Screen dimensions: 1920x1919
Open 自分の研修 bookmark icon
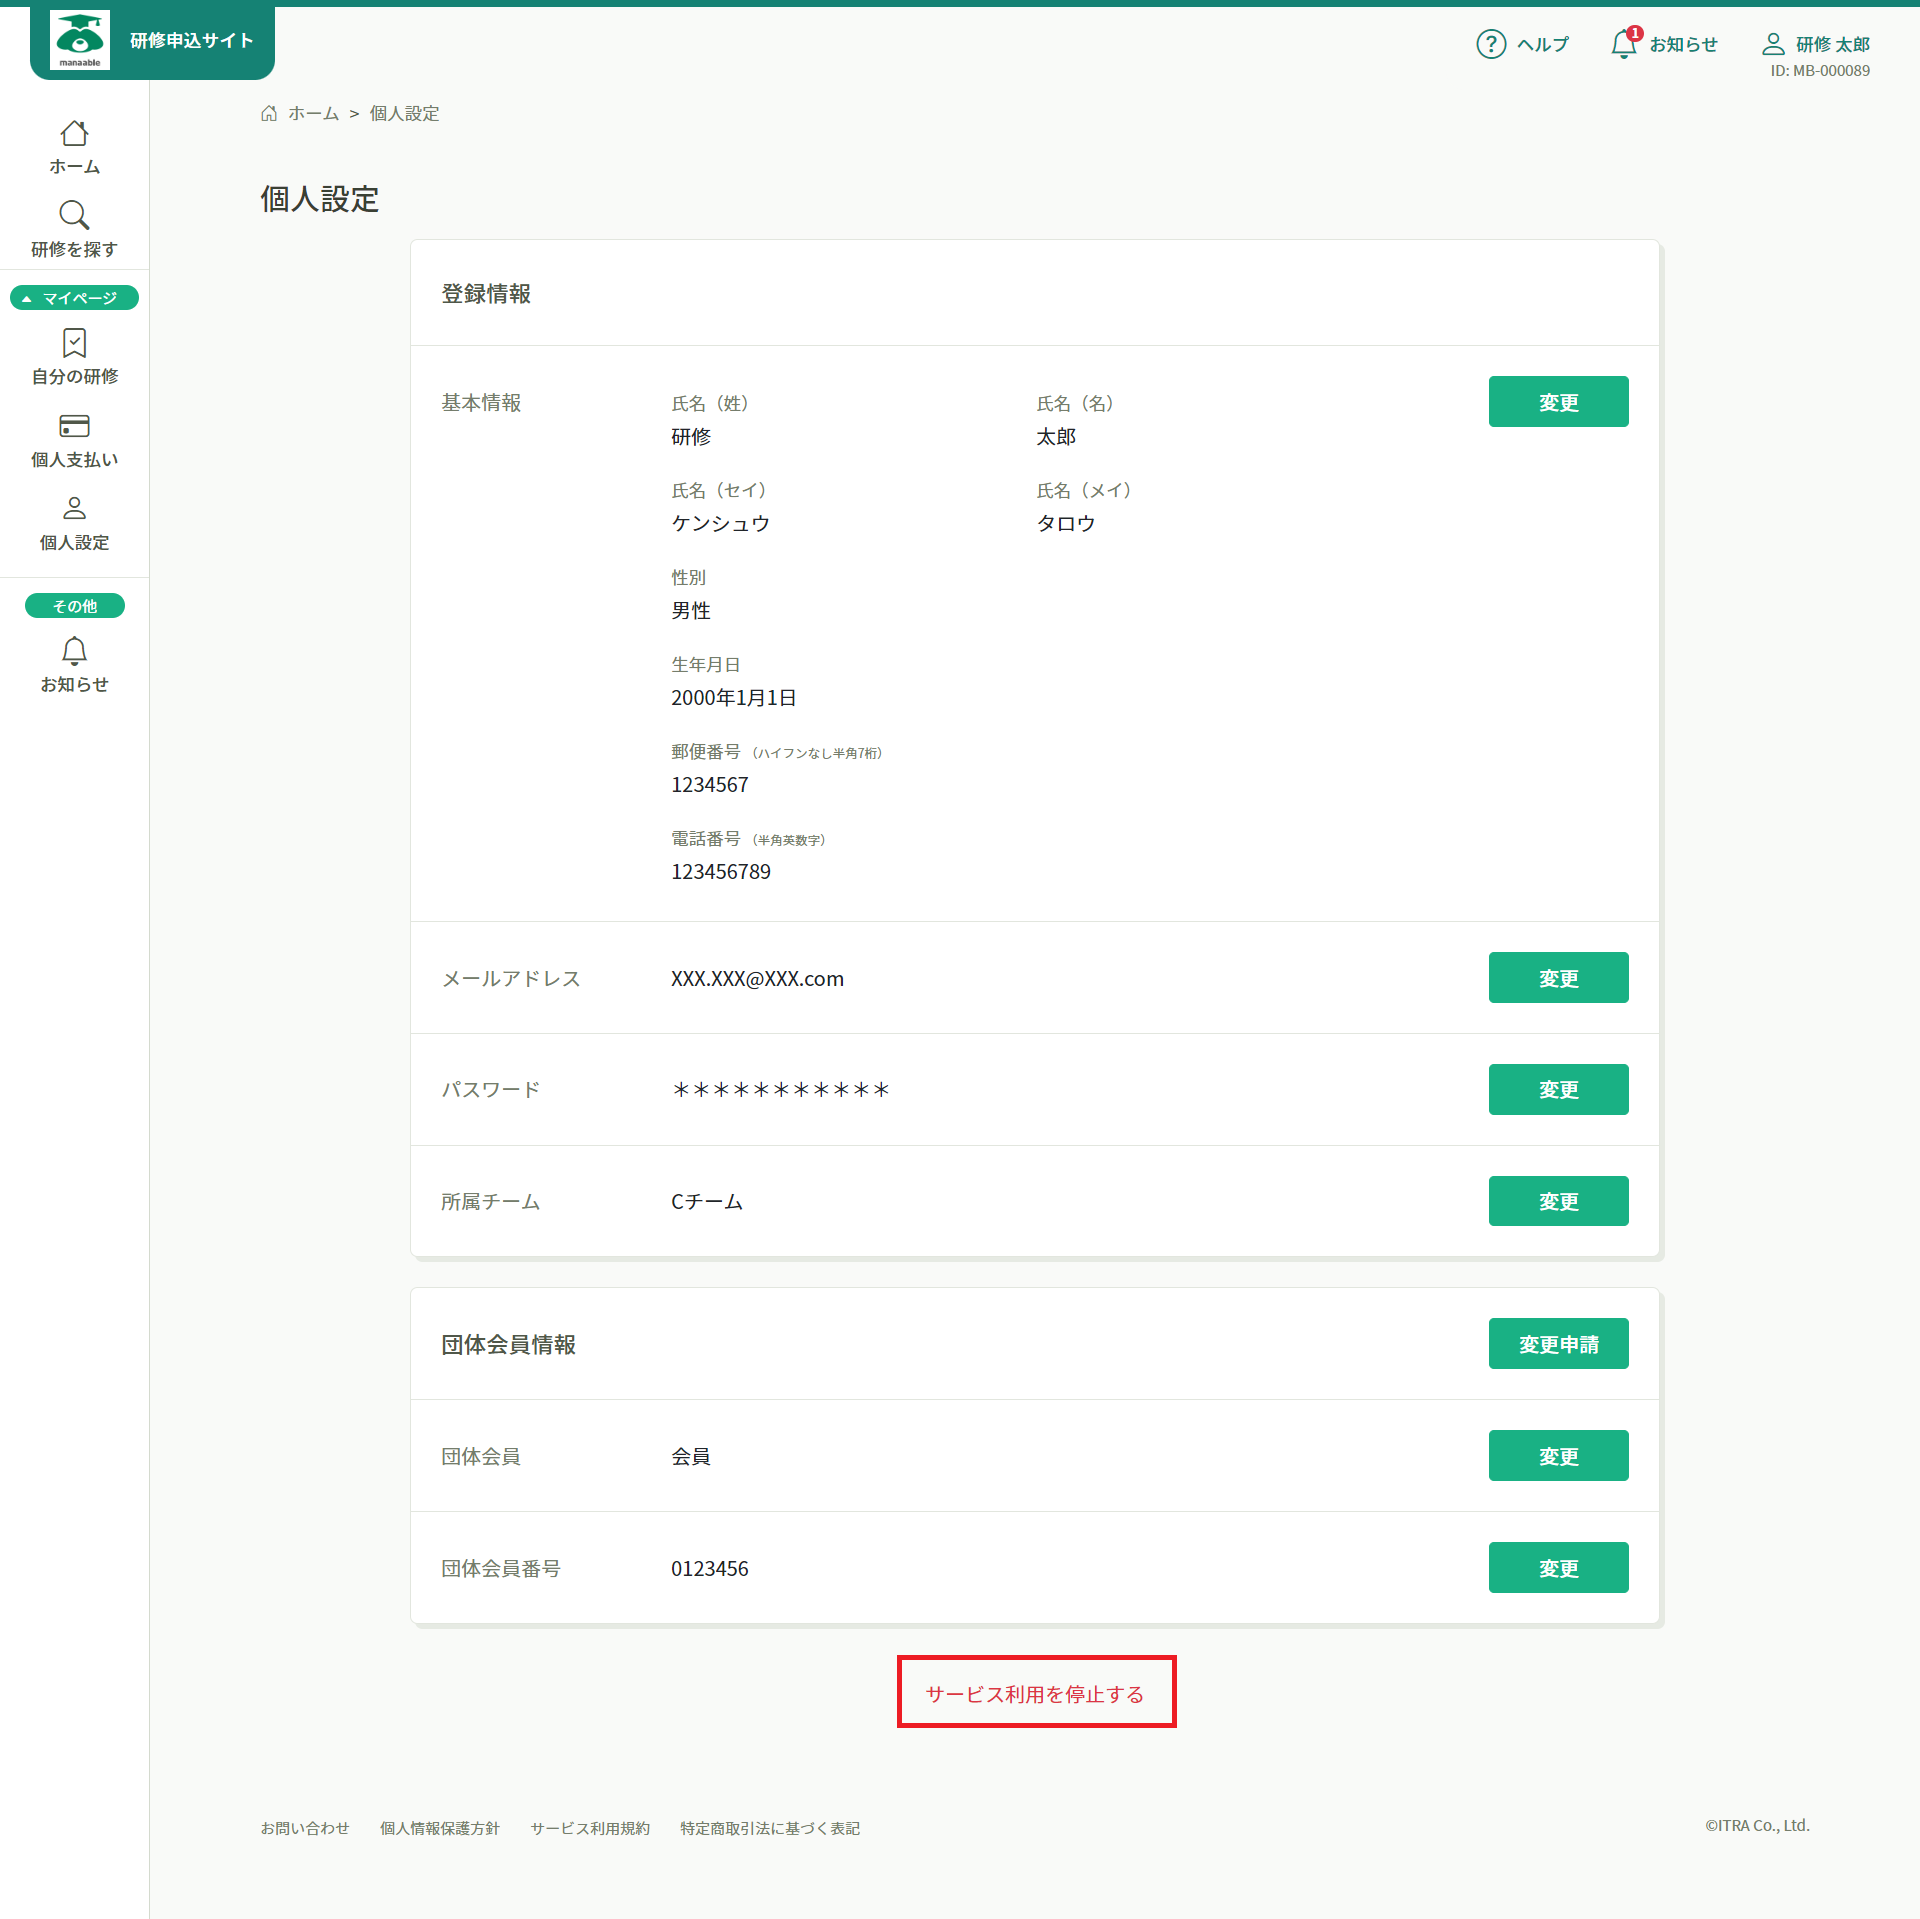click(x=74, y=343)
